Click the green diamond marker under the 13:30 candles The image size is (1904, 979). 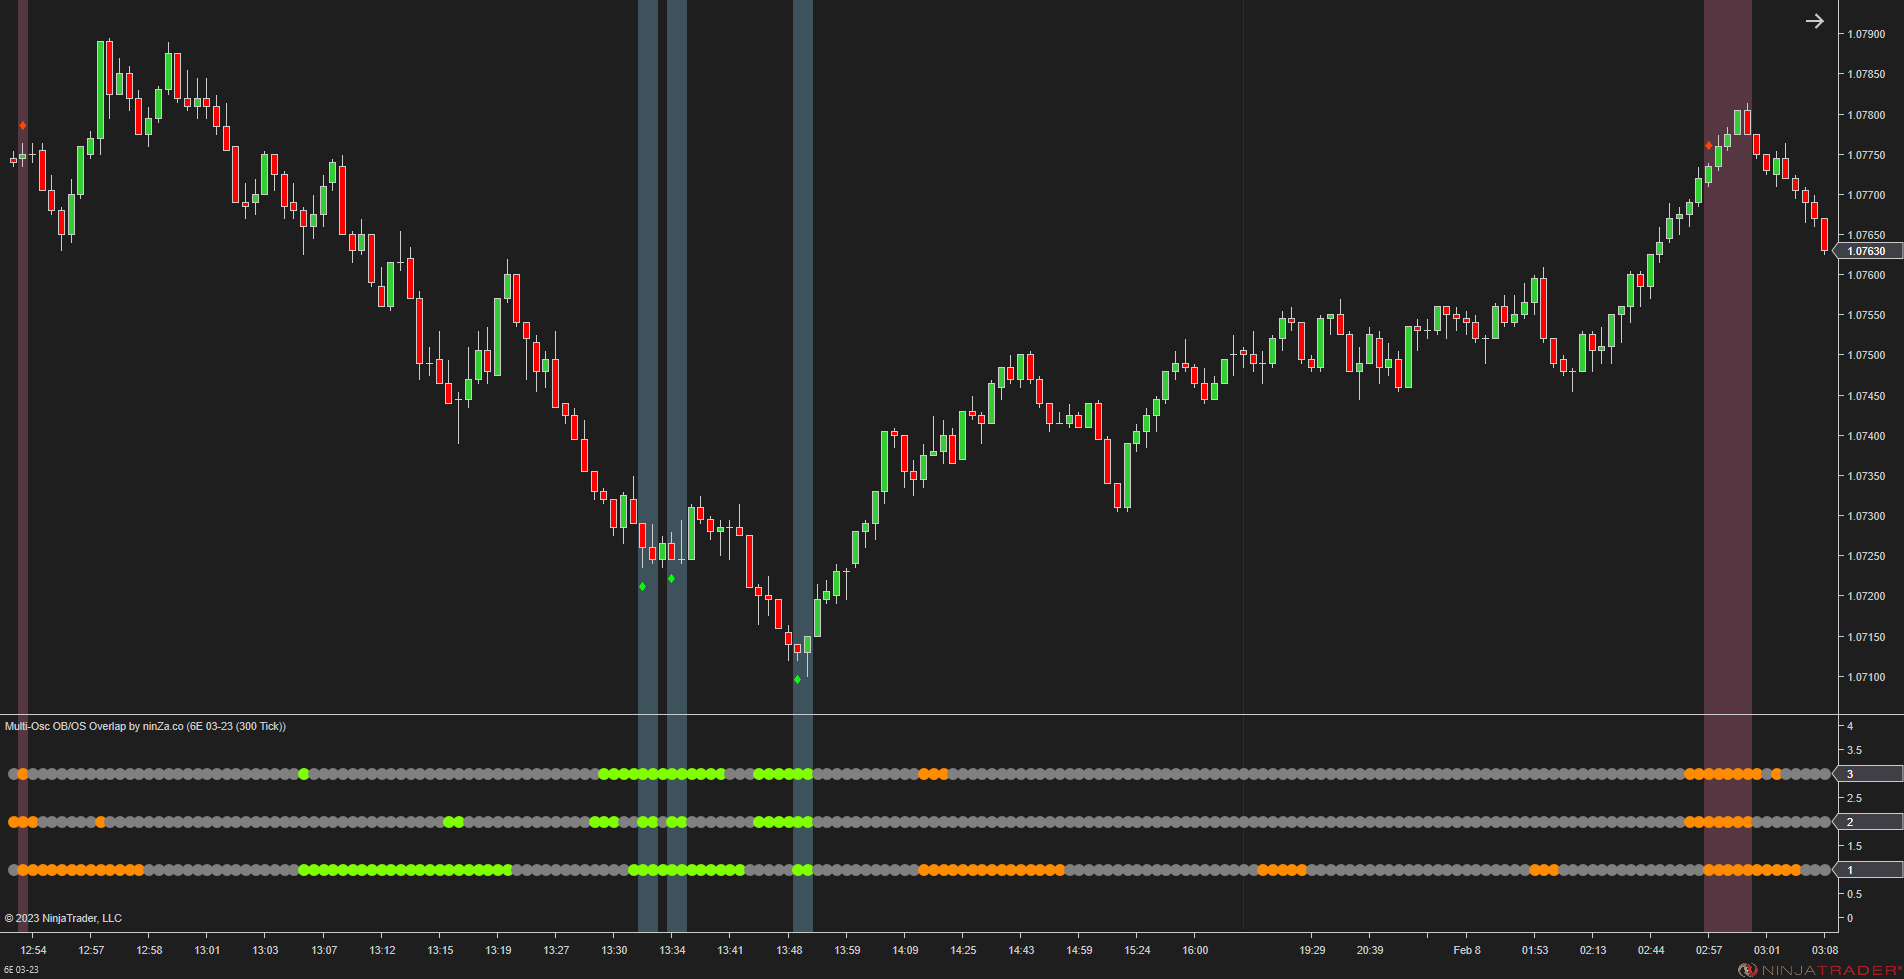pyautogui.click(x=643, y=586)
